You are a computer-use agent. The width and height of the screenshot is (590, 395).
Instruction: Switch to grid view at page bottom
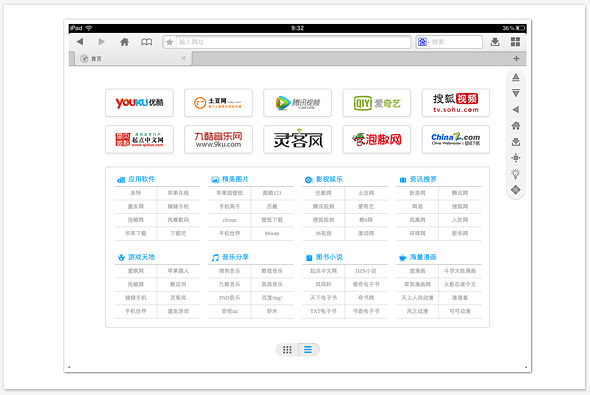coord(287,350)
